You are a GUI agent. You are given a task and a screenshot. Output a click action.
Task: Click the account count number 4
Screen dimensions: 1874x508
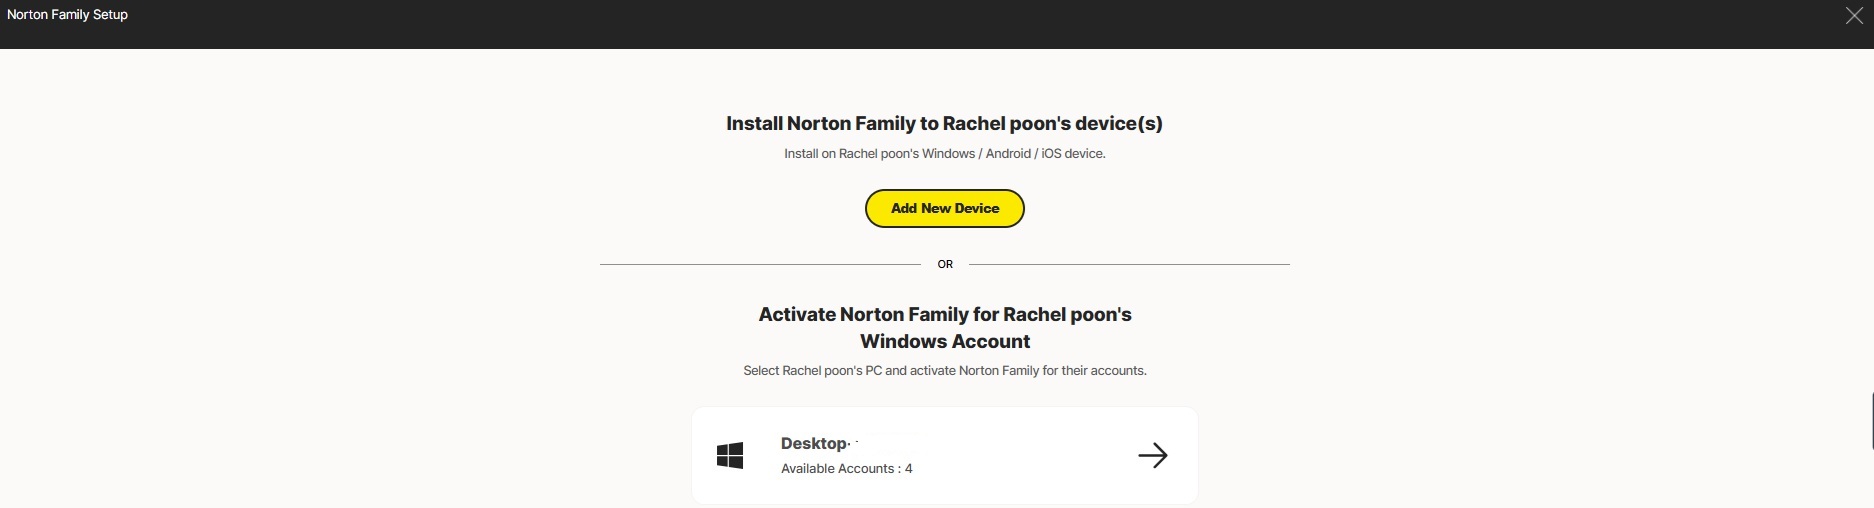click(908, 469)
